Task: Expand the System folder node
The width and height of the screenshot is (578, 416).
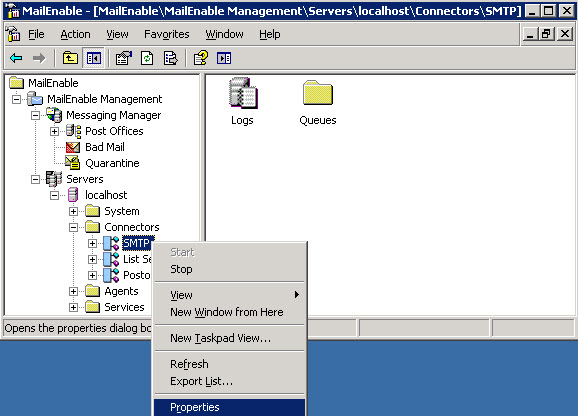Action: (73, 212)
